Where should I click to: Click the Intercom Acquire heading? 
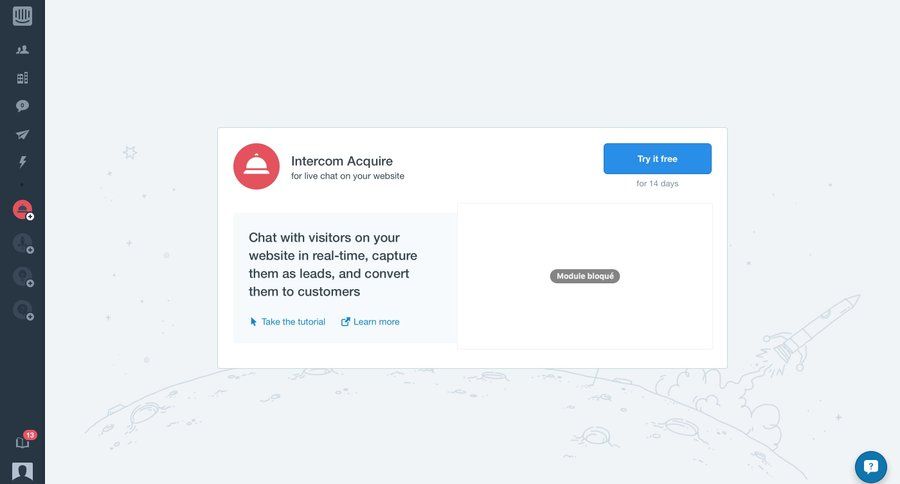(x=342, y=161)
